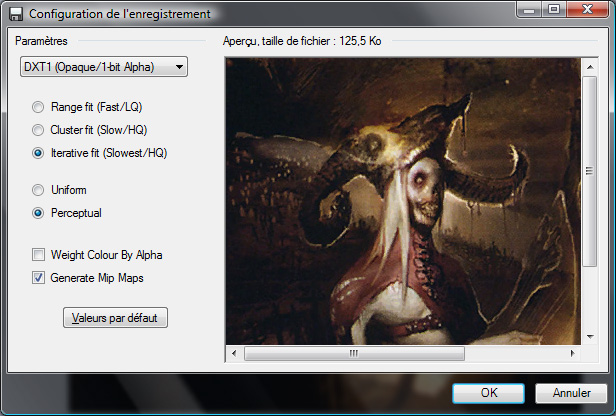
Task: Enable Weight Colour By Alpha checkbox
Action: pos(39,255)
